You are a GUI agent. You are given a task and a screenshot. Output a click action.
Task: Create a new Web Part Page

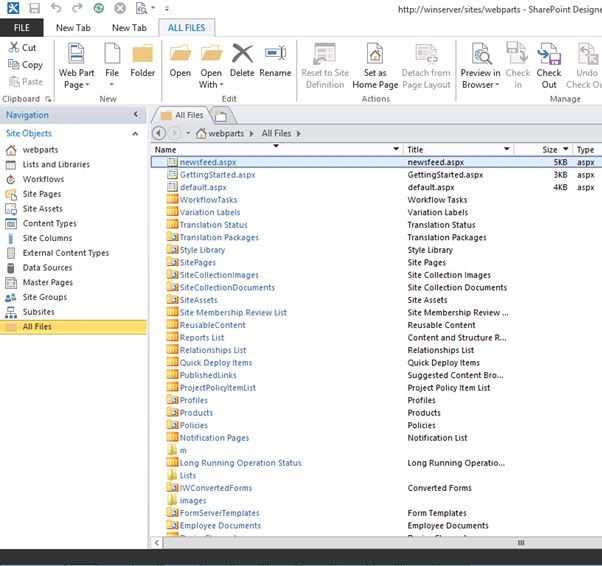click(76, 66)
